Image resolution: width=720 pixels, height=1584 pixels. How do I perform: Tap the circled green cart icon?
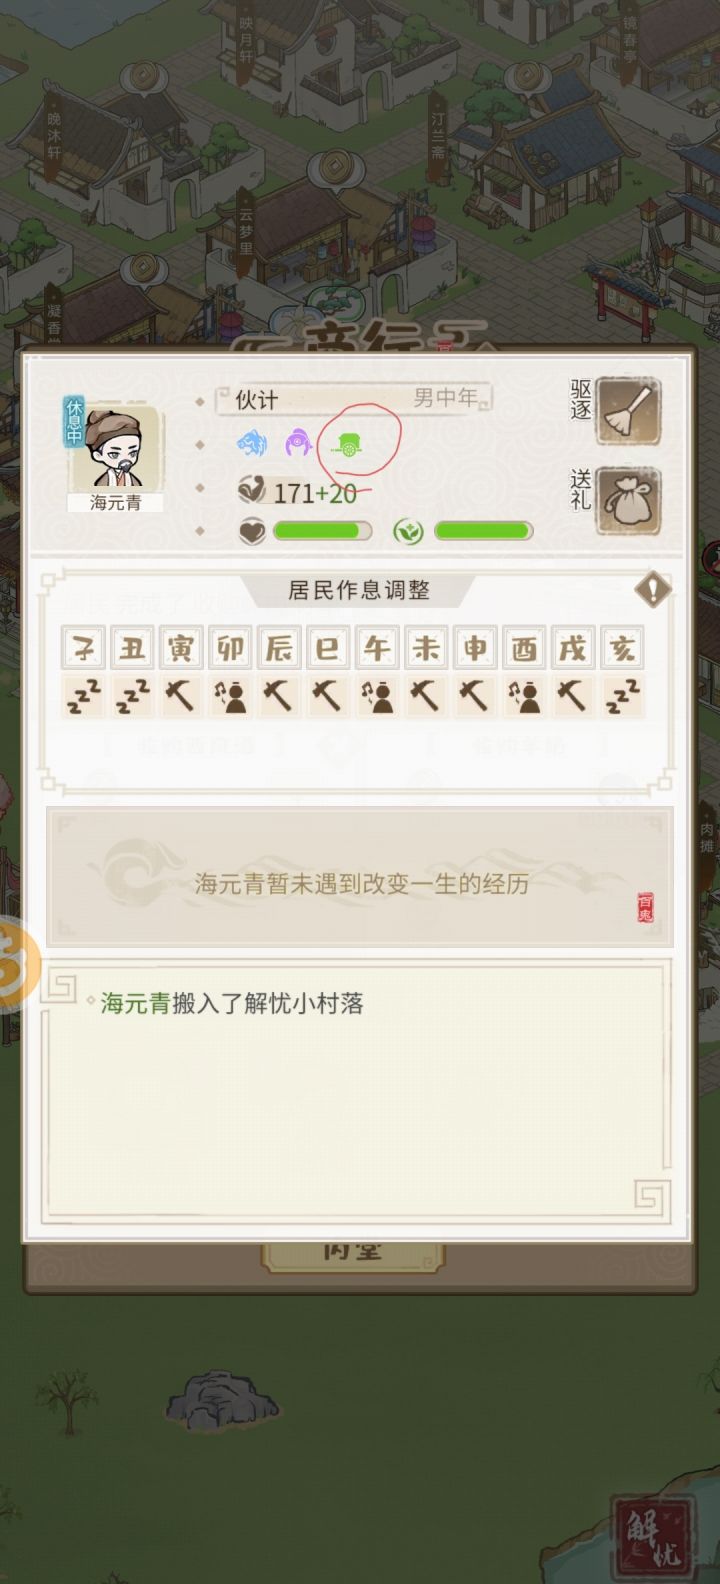[x=349, y=444]
